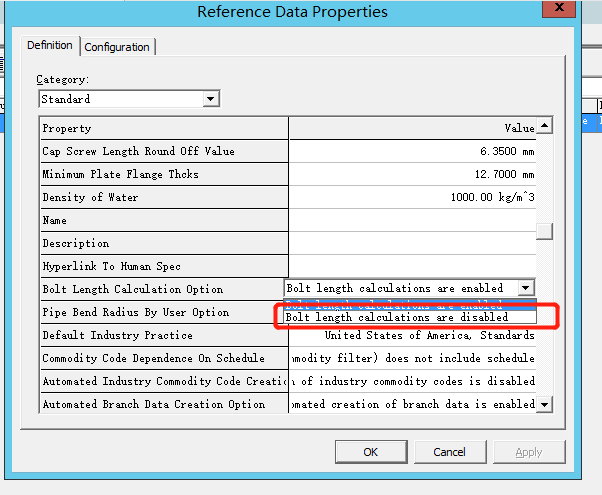
Task: Click 'Density of Water' property
Action: coord(164,197)
